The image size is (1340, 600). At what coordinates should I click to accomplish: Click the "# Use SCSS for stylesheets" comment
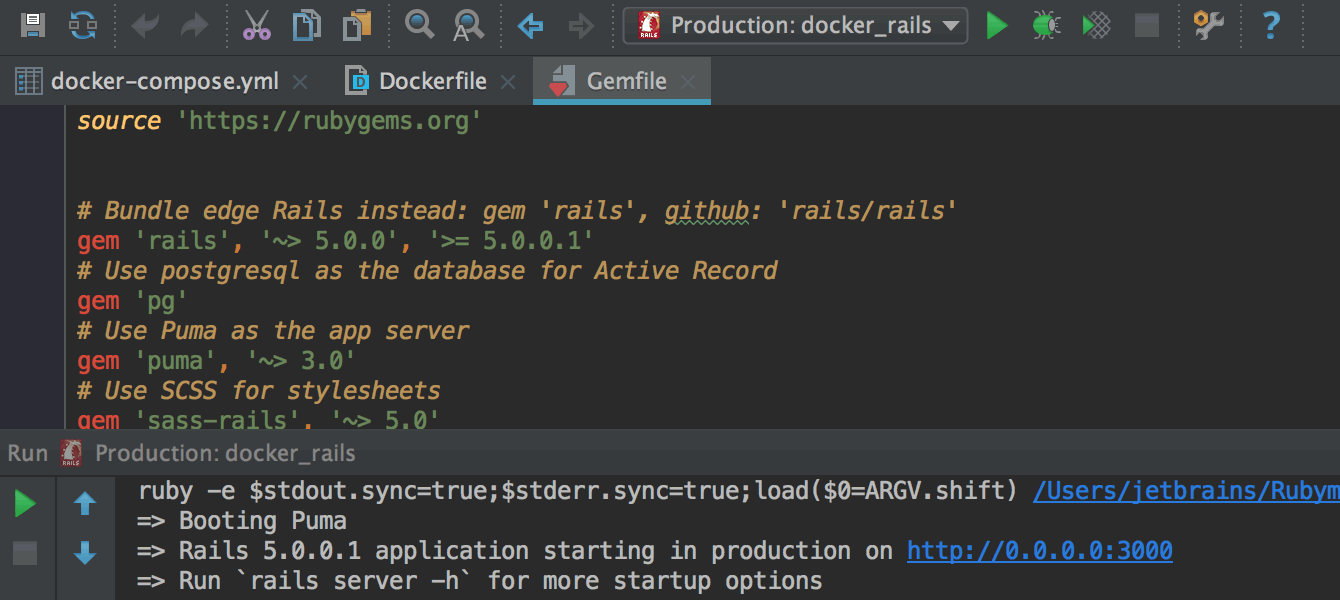tap(259, 390)
